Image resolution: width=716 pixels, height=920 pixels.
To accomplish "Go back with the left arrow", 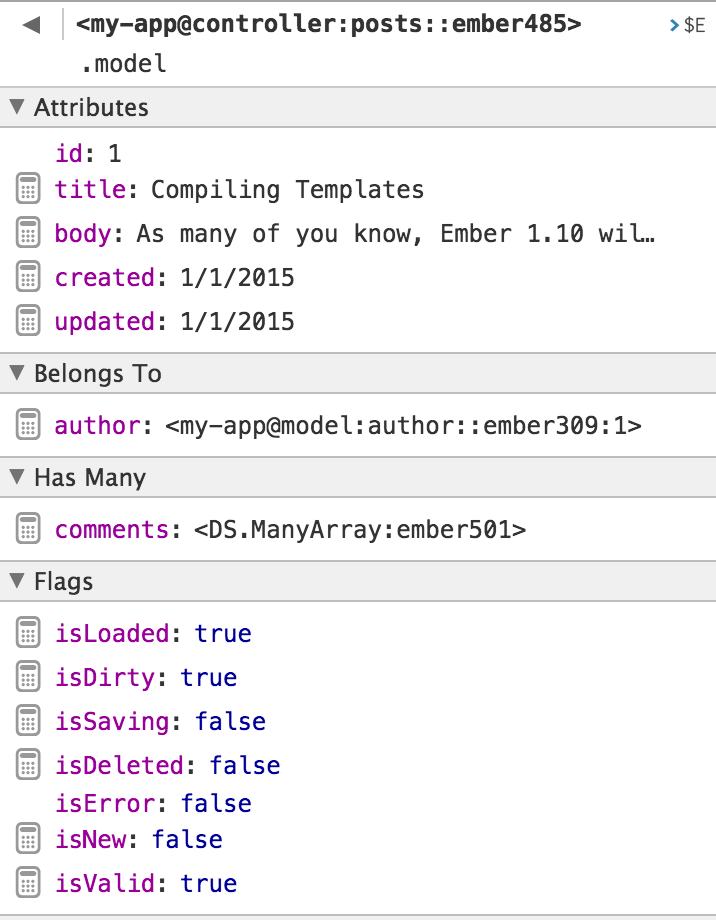I will (x=31, y=25).
